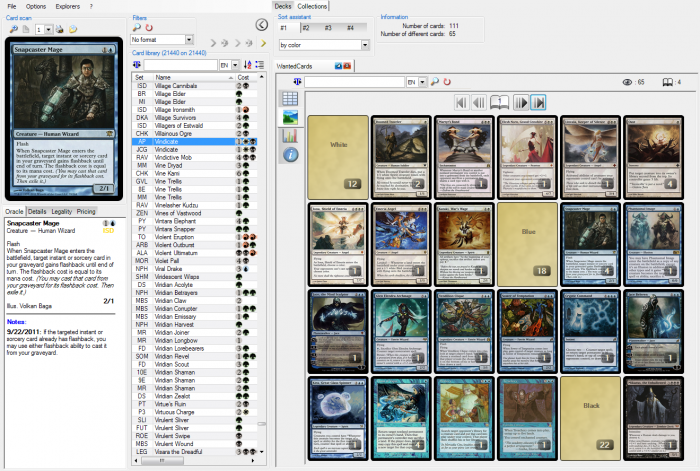Click the yellow globe icon in Card scan
Screen dimensions: 700x471
[x=73, y=29]
